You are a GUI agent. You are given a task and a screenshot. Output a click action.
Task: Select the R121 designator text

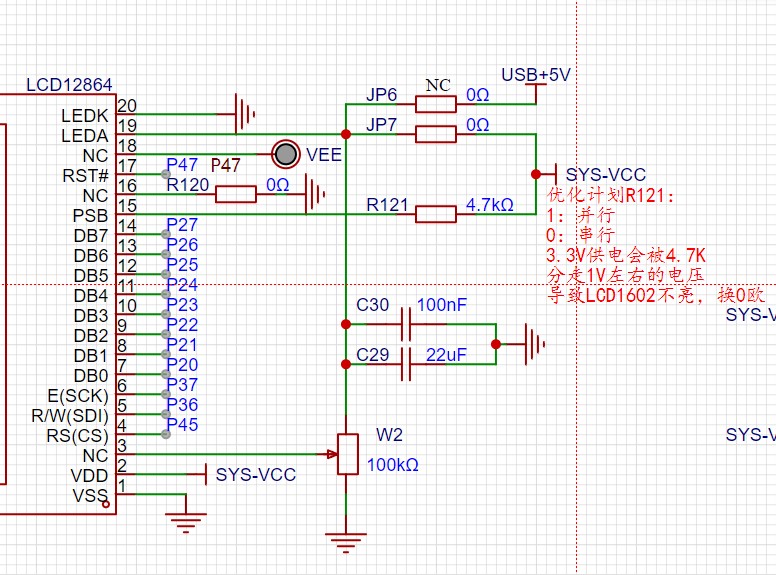(387, 205)
